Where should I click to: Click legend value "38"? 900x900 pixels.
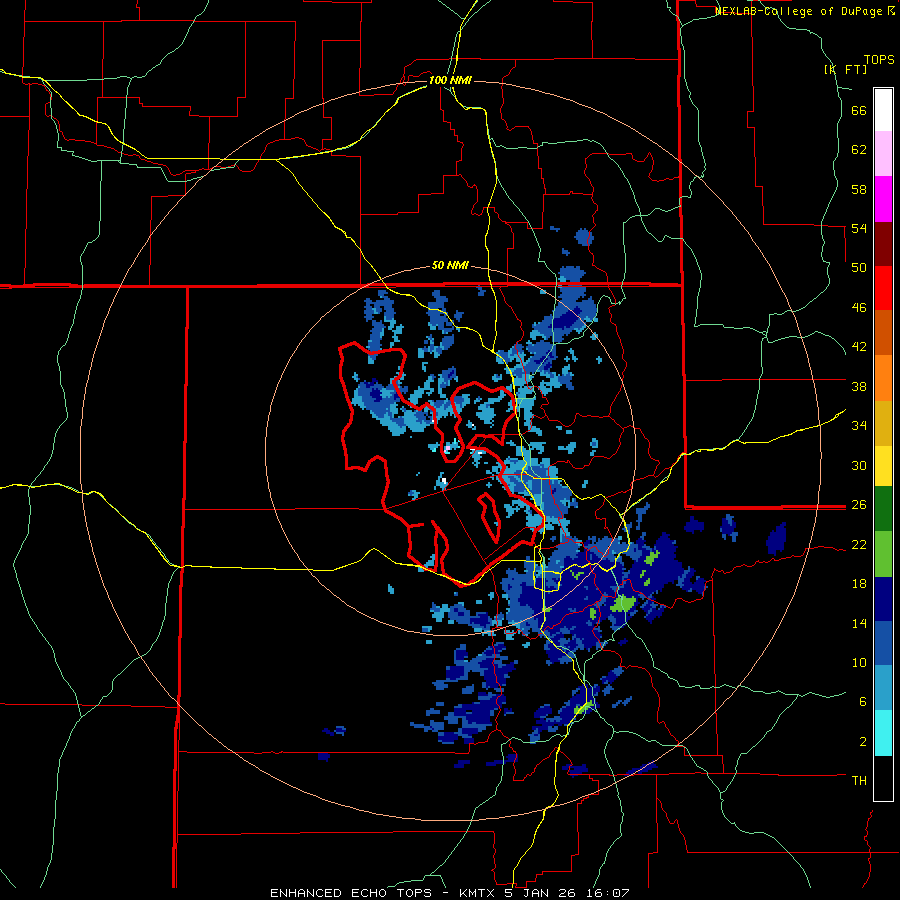(x=859, y=386)
